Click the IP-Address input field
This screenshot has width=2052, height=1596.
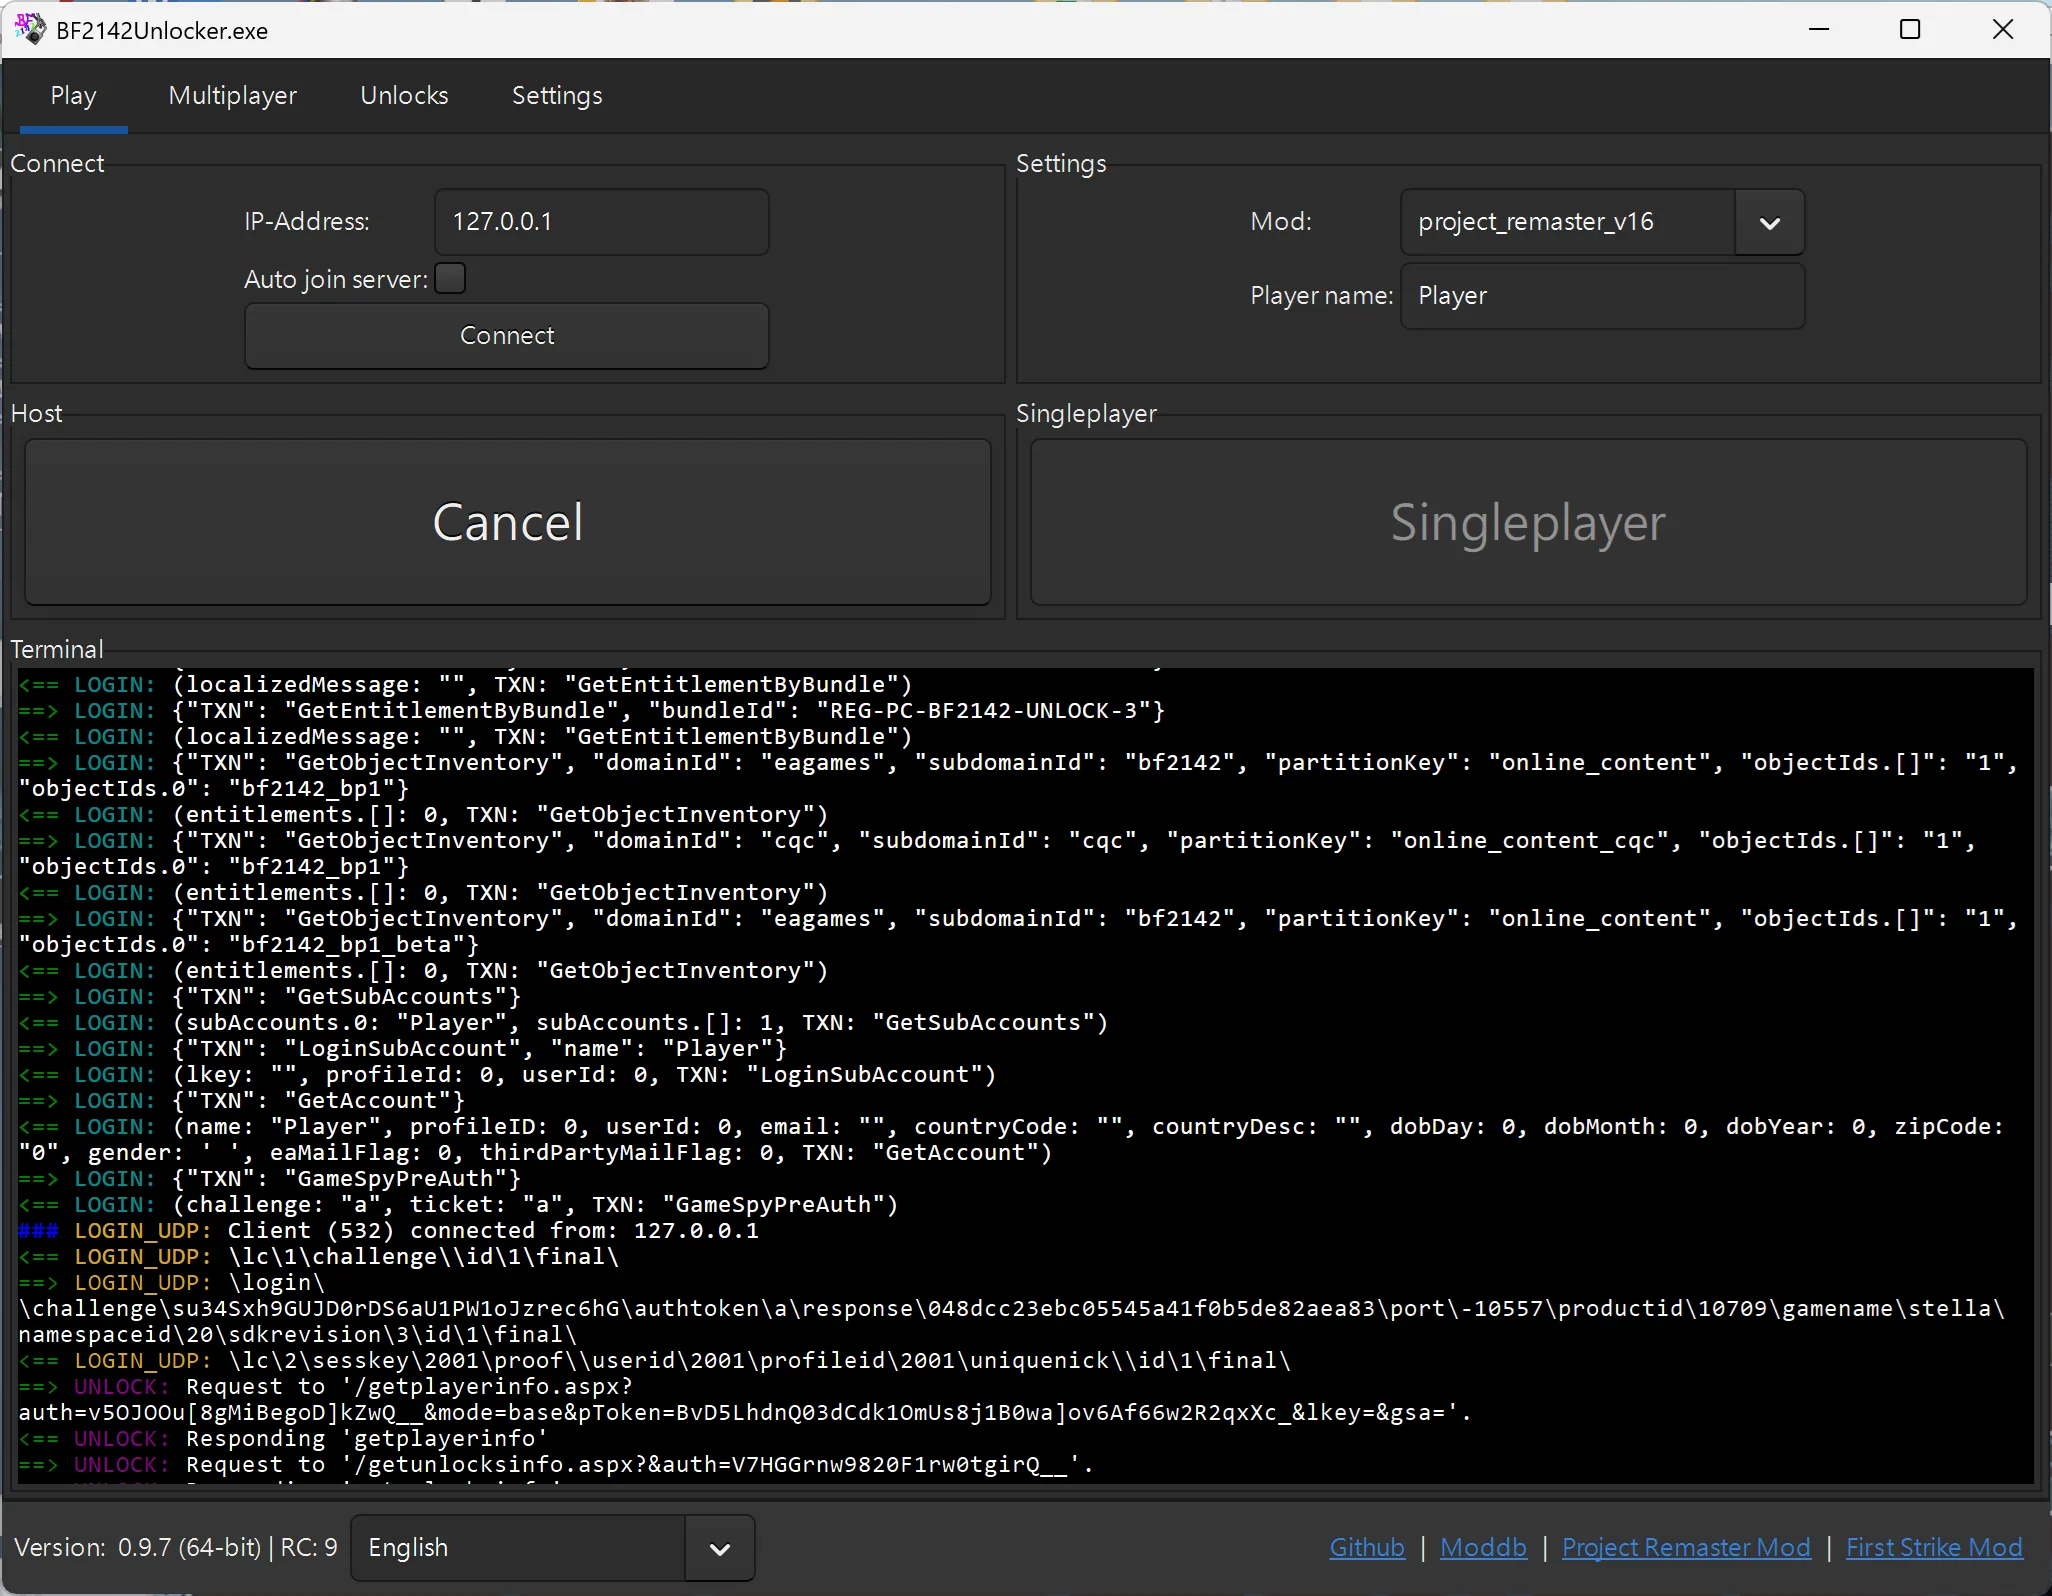point(602,222)
